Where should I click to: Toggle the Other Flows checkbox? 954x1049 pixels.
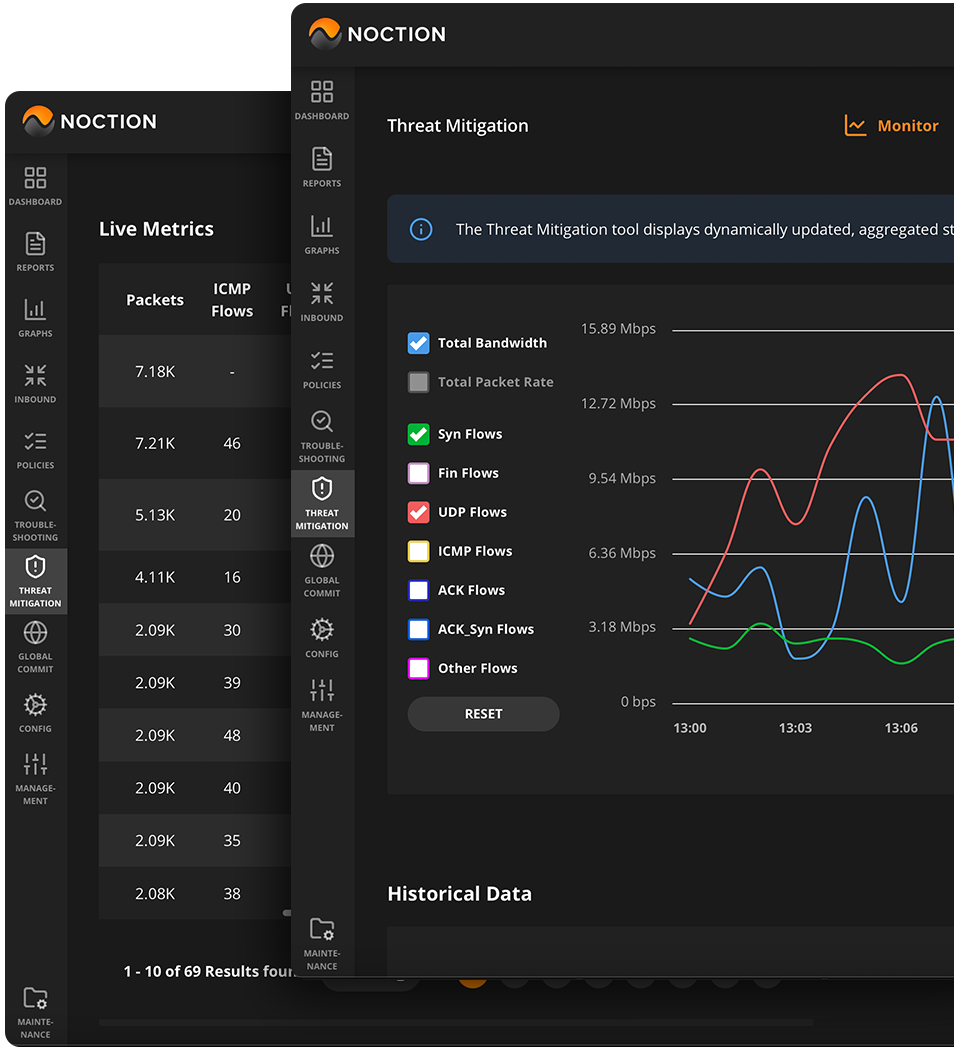click(418, 668)
